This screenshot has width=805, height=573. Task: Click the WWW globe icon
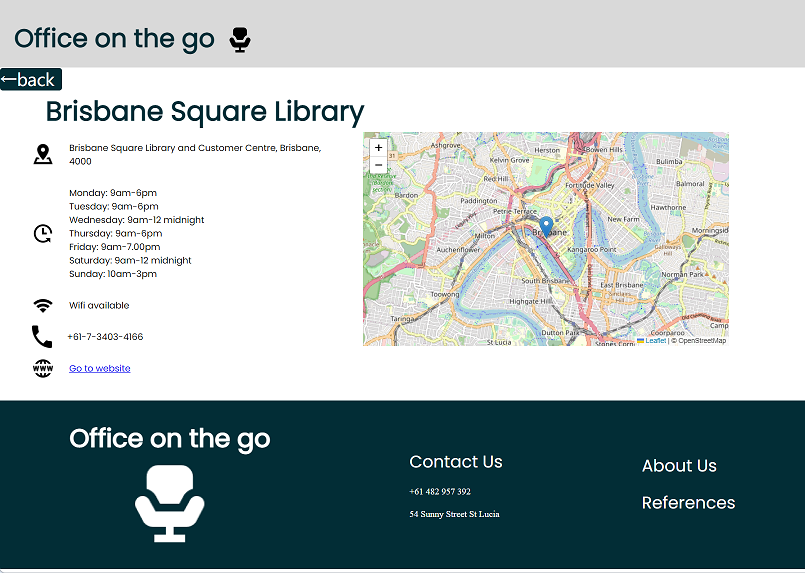[x=42, y=369]
